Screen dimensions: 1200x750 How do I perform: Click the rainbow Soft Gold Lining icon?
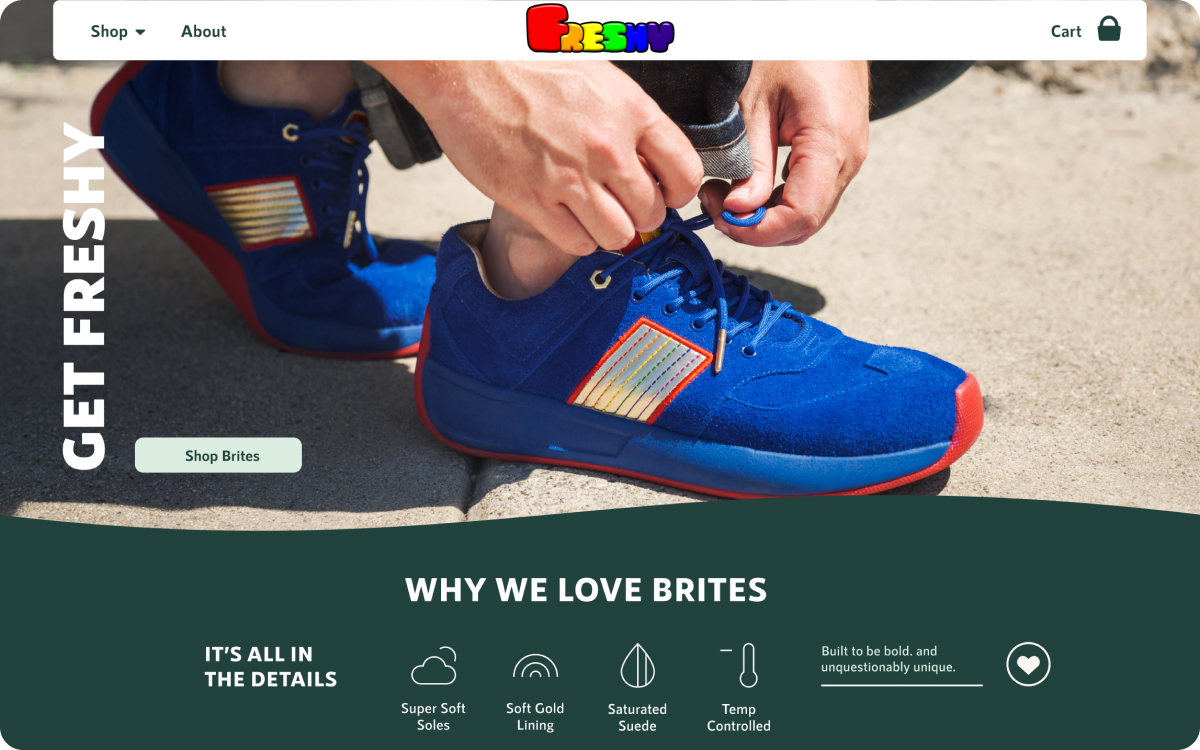coord(535,667)
